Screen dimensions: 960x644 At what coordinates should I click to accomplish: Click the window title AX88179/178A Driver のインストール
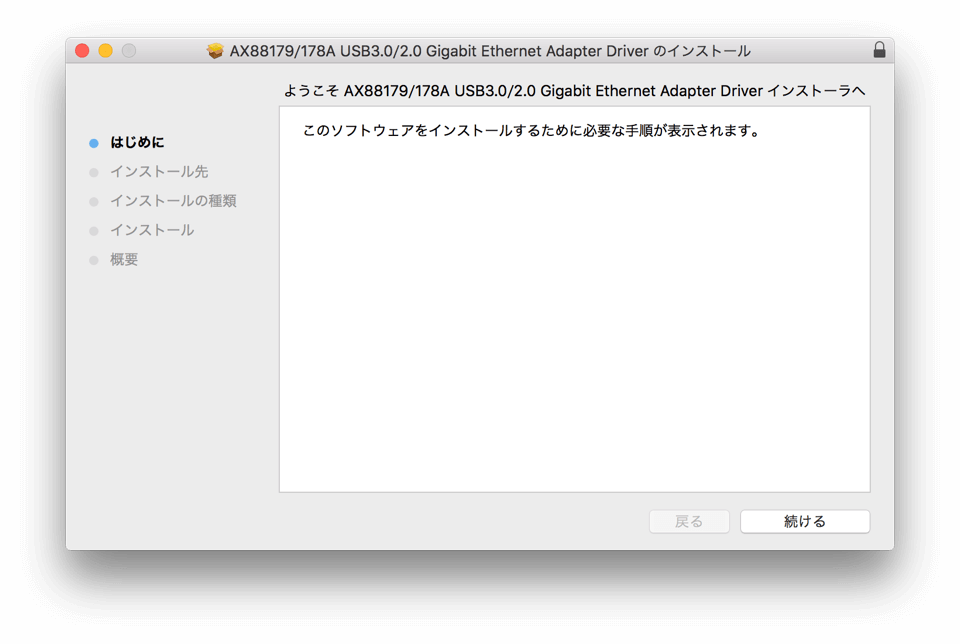490,51
